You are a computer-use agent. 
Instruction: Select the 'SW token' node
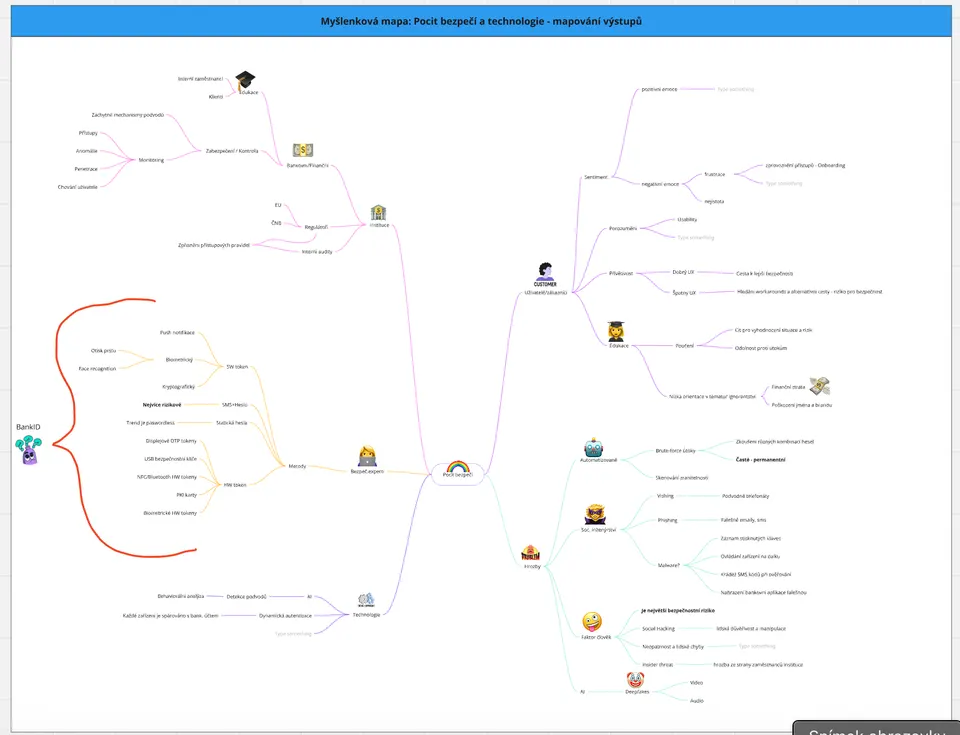click(238, 367)
